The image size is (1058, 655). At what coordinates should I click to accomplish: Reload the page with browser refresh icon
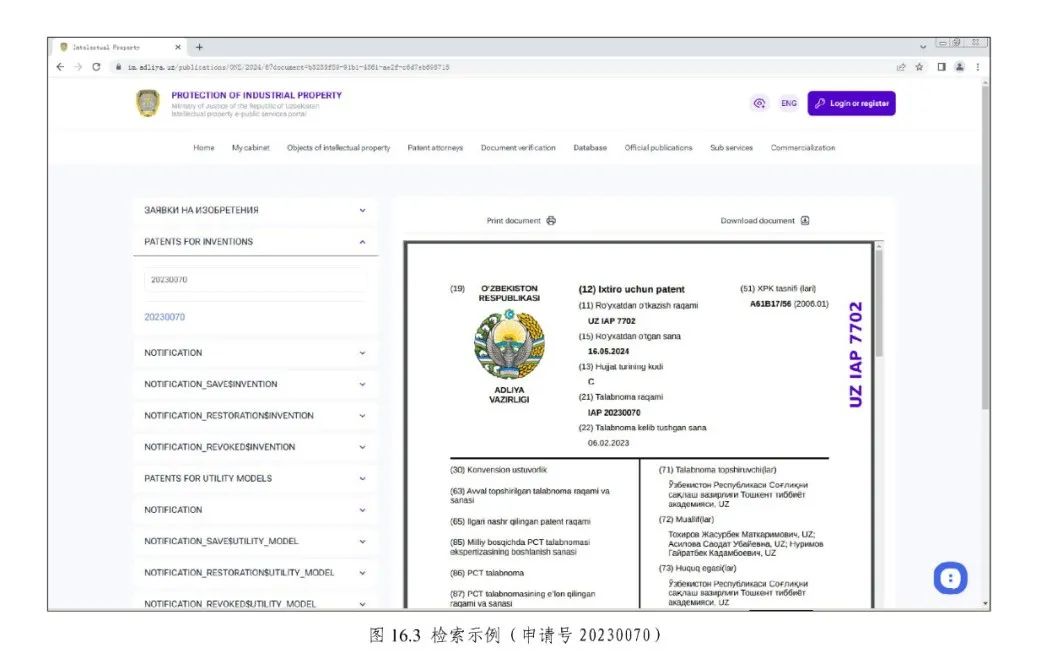click(96, 67)
